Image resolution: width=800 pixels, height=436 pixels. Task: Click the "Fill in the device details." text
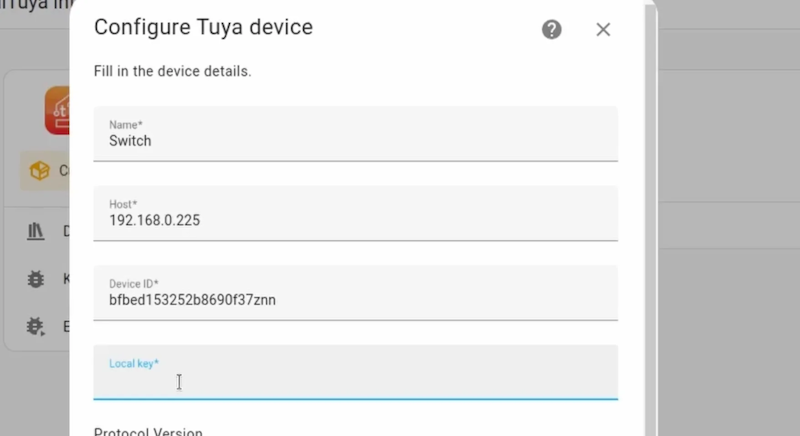point(173,72)
